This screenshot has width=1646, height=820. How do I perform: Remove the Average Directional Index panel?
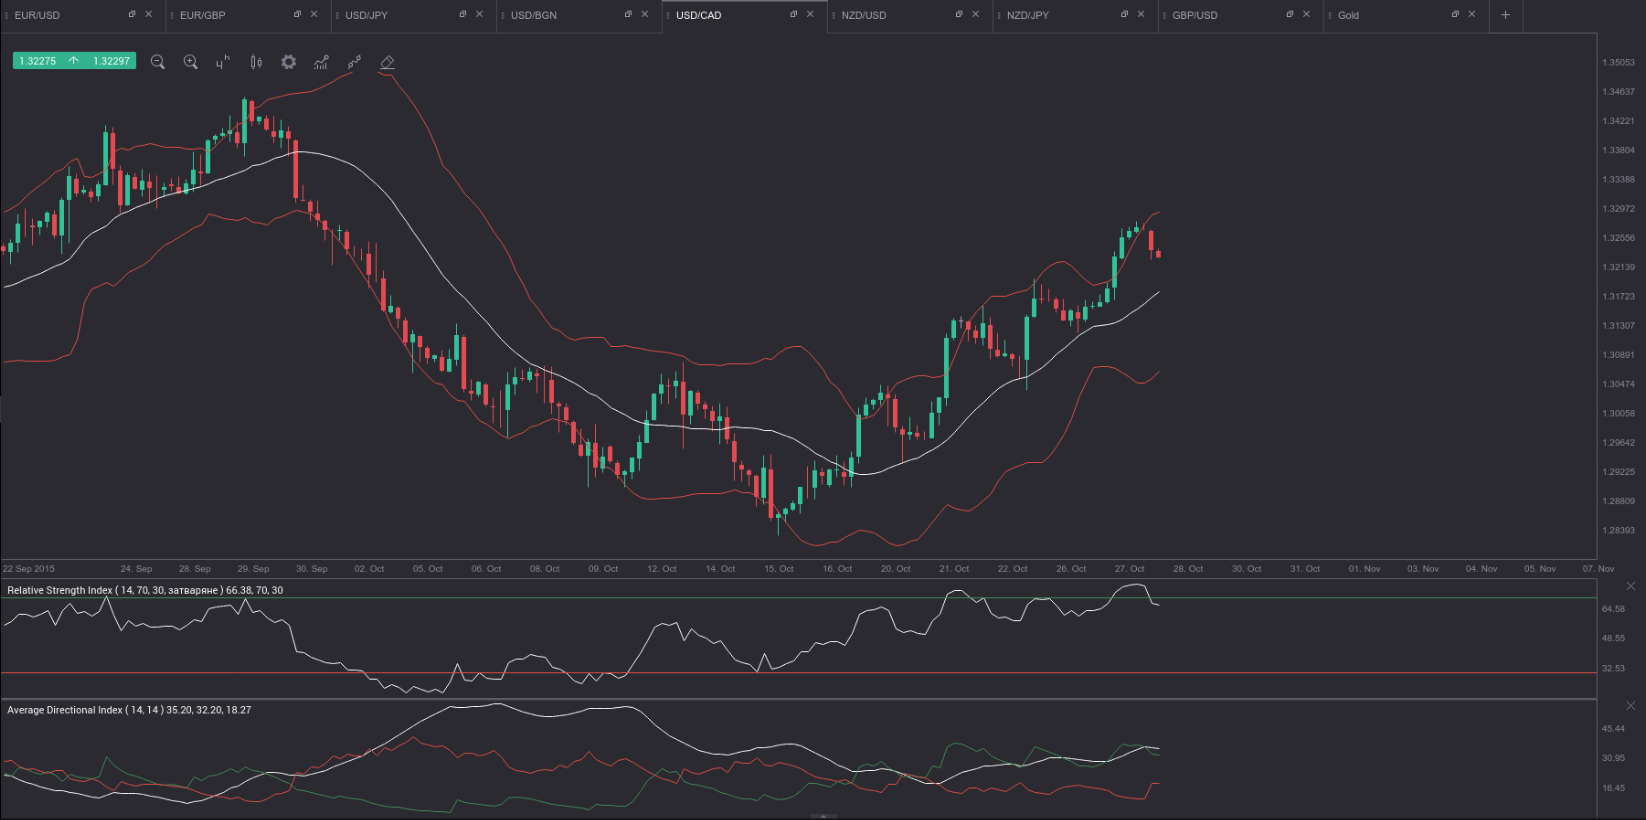tap(1631, 706)
